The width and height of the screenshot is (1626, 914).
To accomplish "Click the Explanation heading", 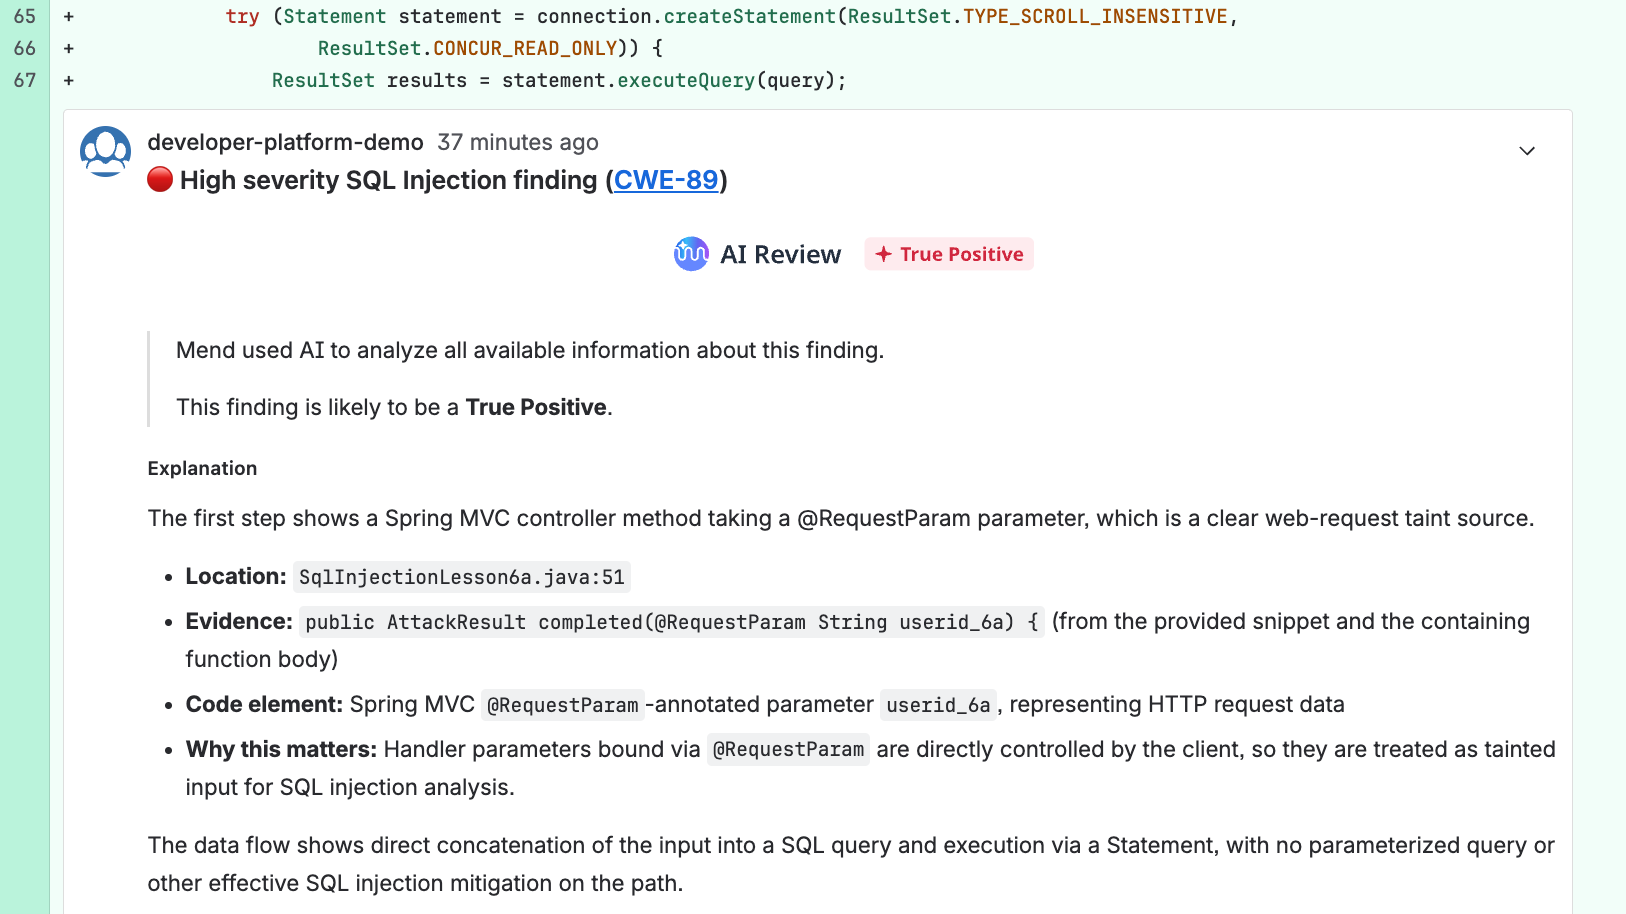I will [202, 468].
